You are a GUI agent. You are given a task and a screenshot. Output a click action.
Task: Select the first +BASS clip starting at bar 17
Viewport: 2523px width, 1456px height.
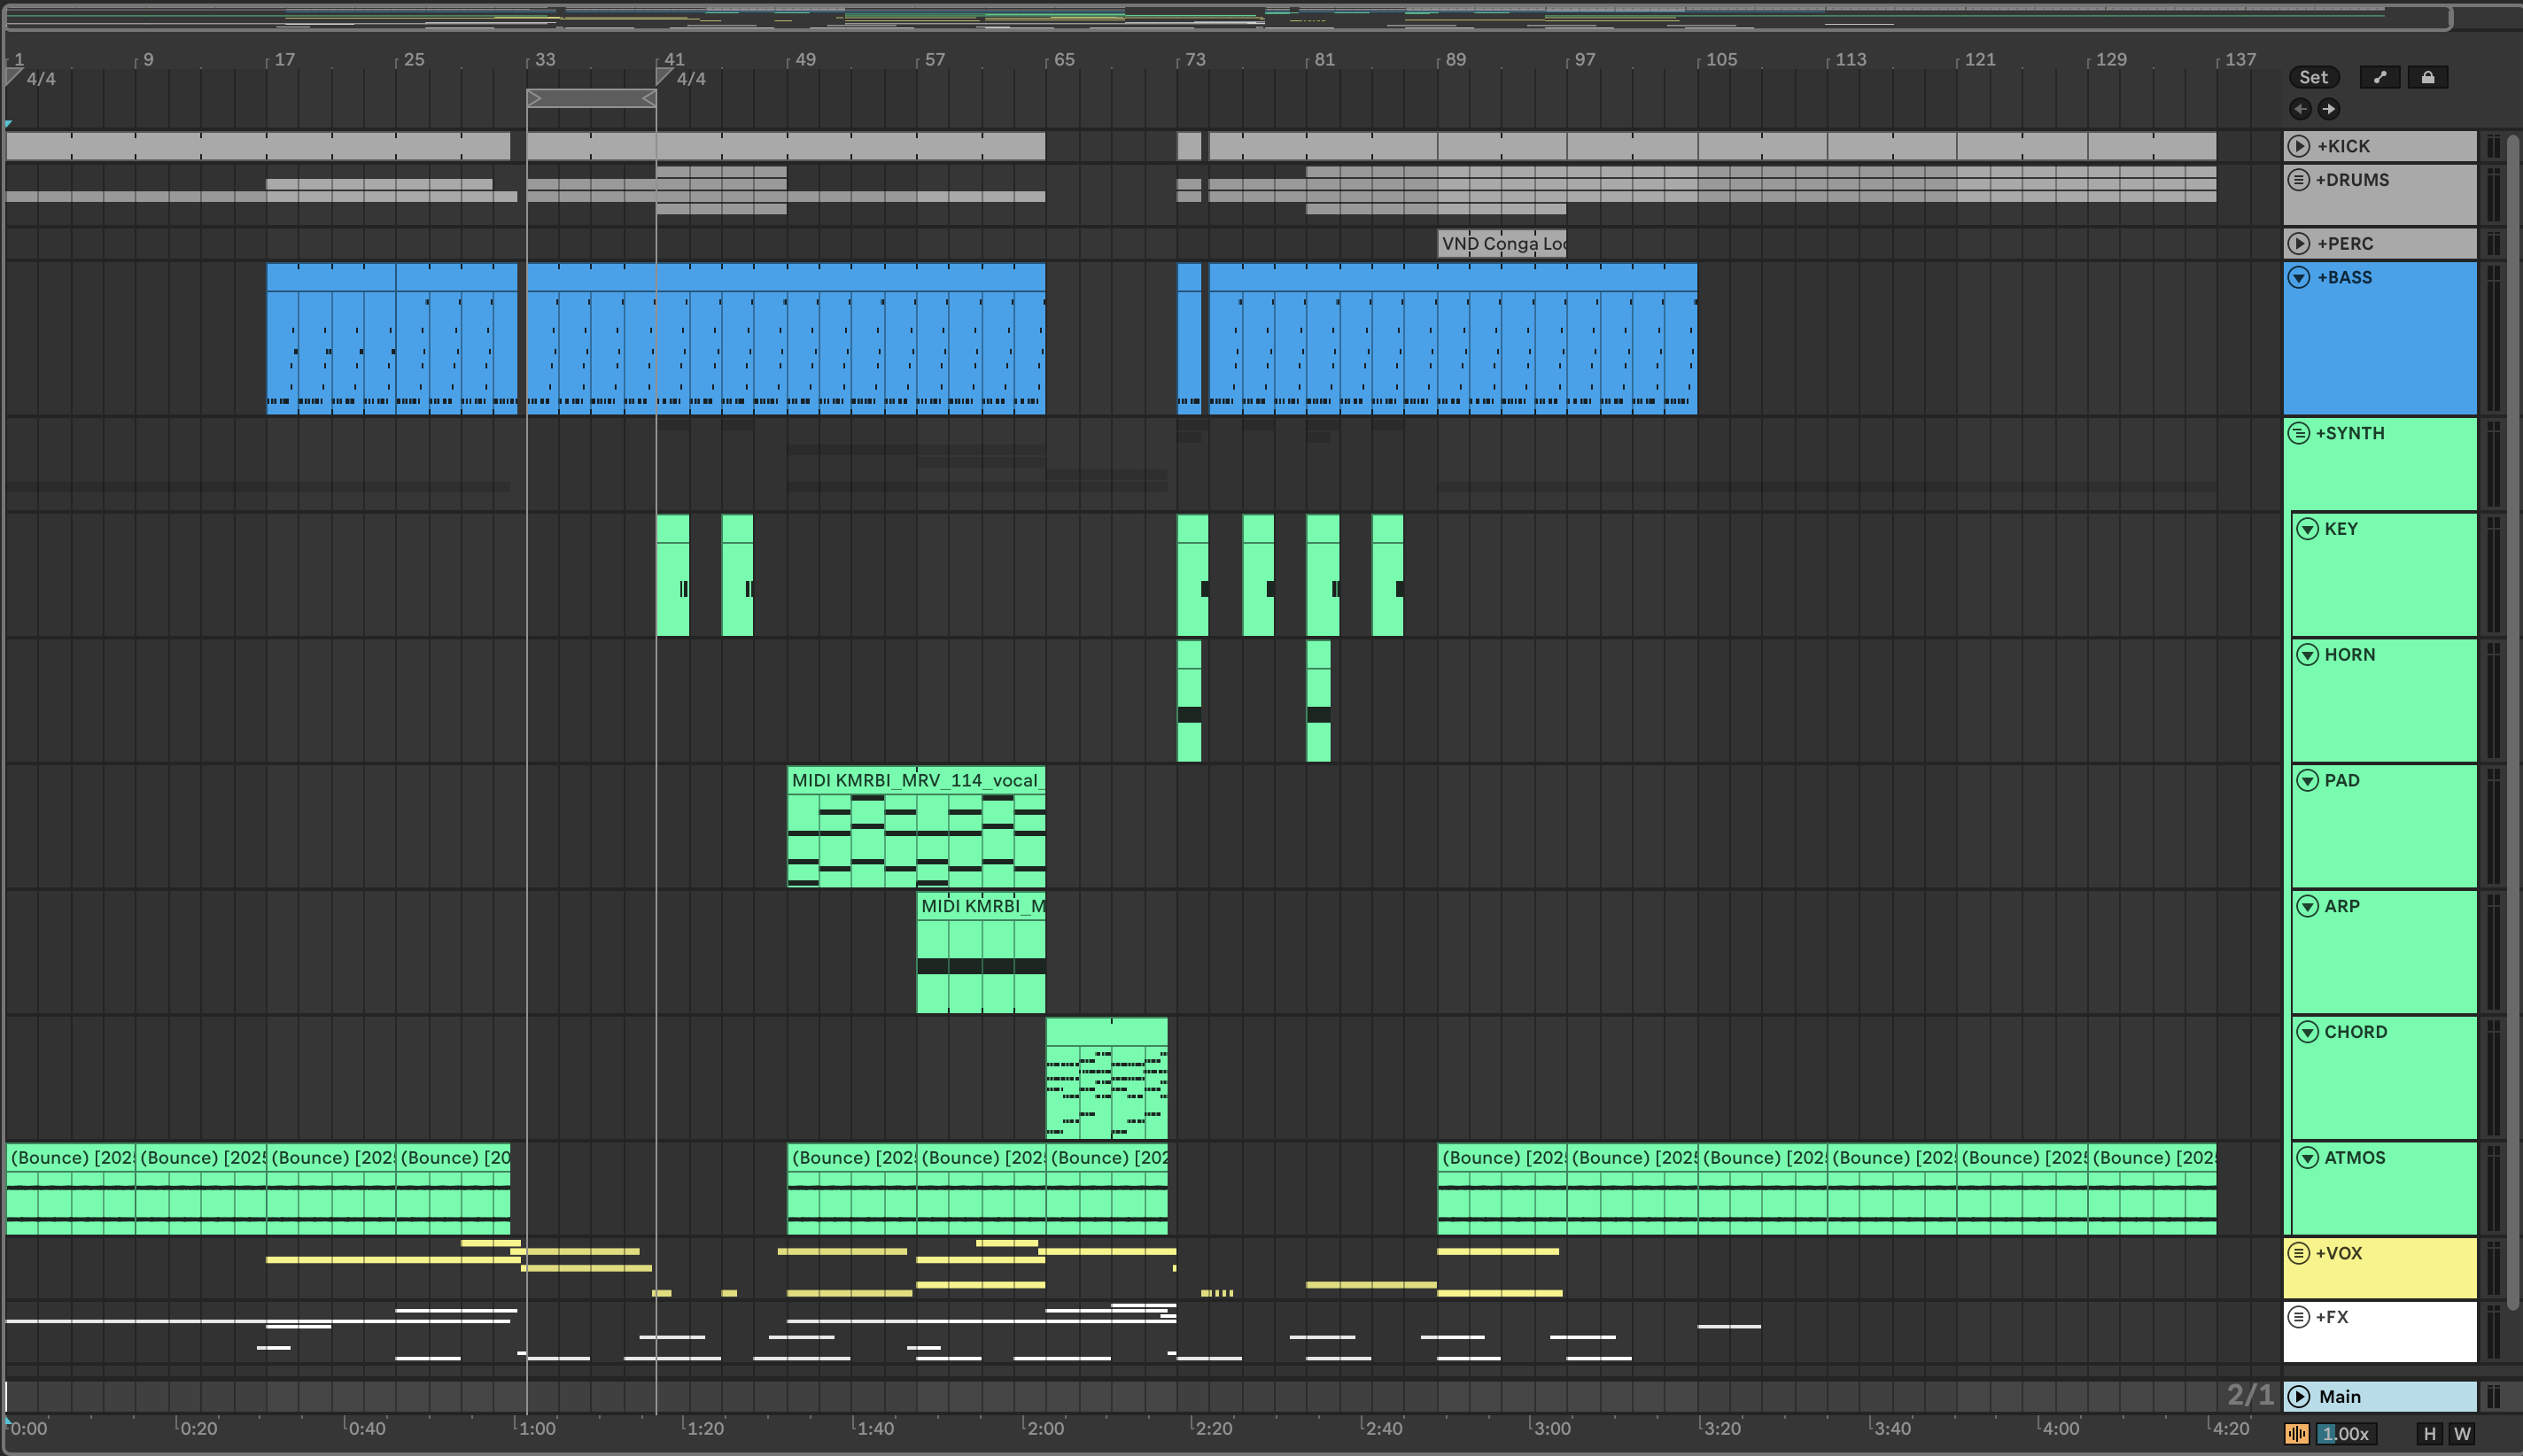pos(331,339)
